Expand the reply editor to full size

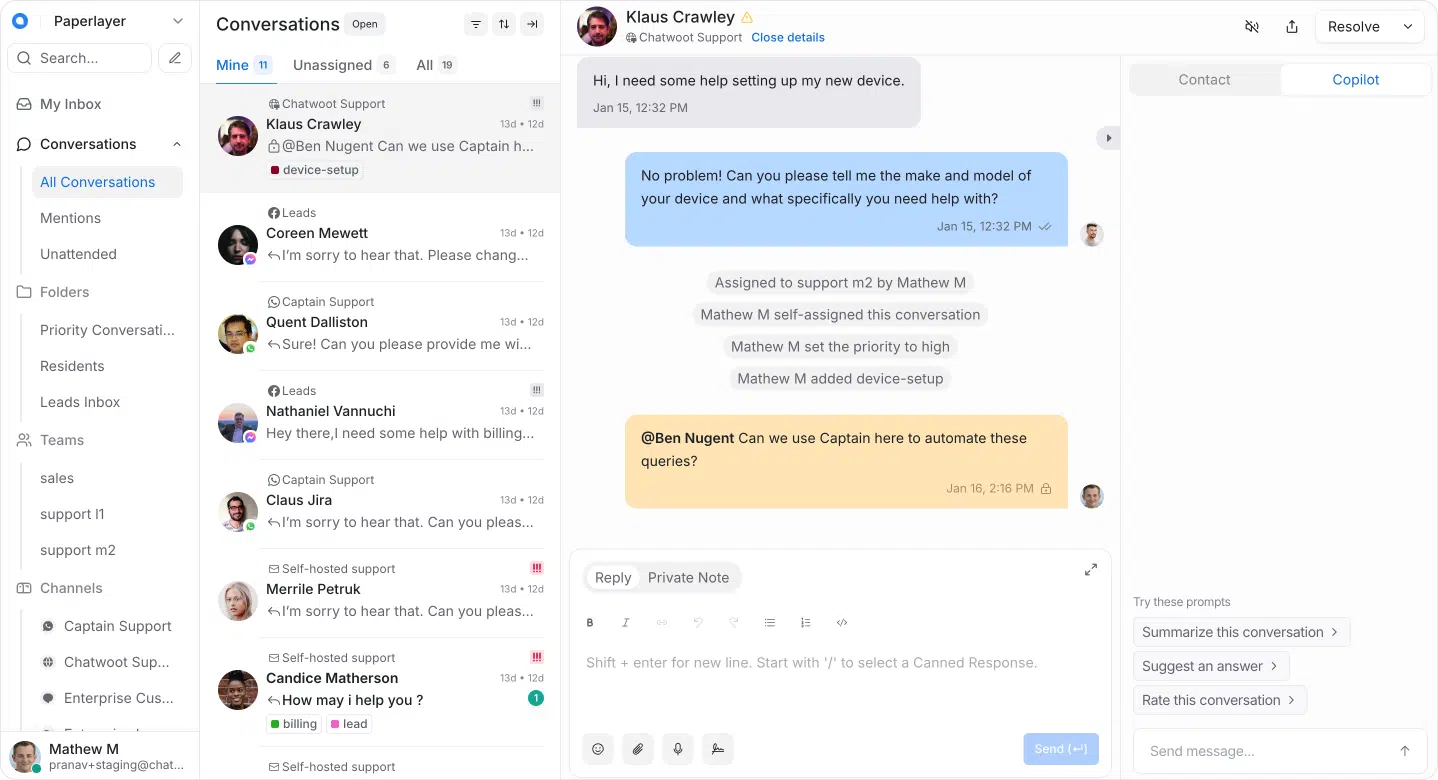click(x=1091, y=570)
